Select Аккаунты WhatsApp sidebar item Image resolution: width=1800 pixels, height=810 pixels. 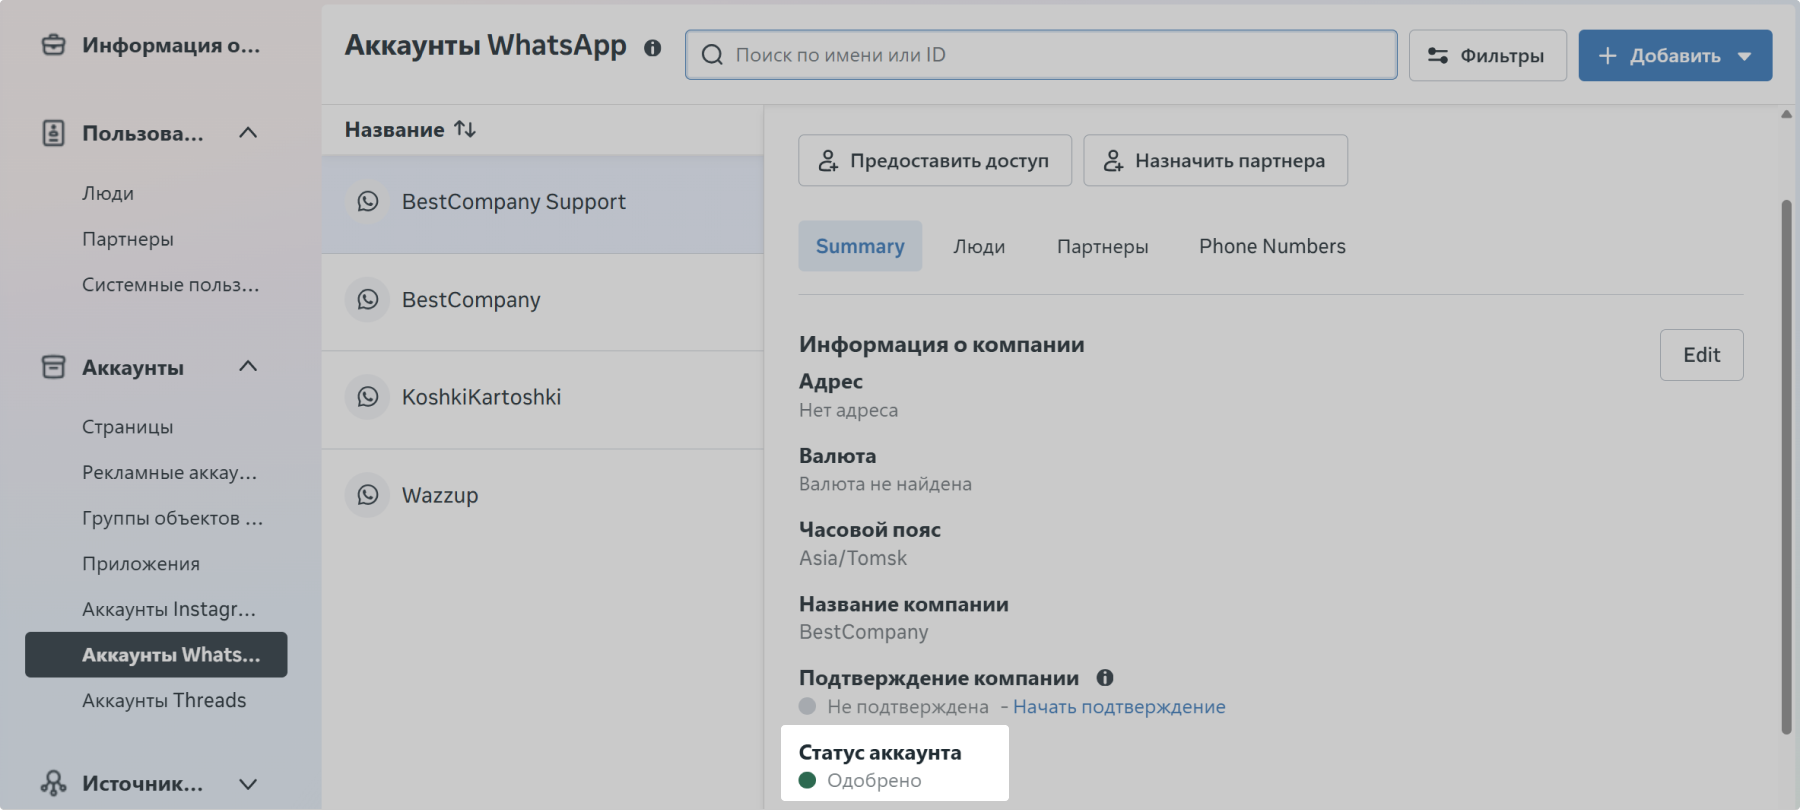(x=156, y=655)
